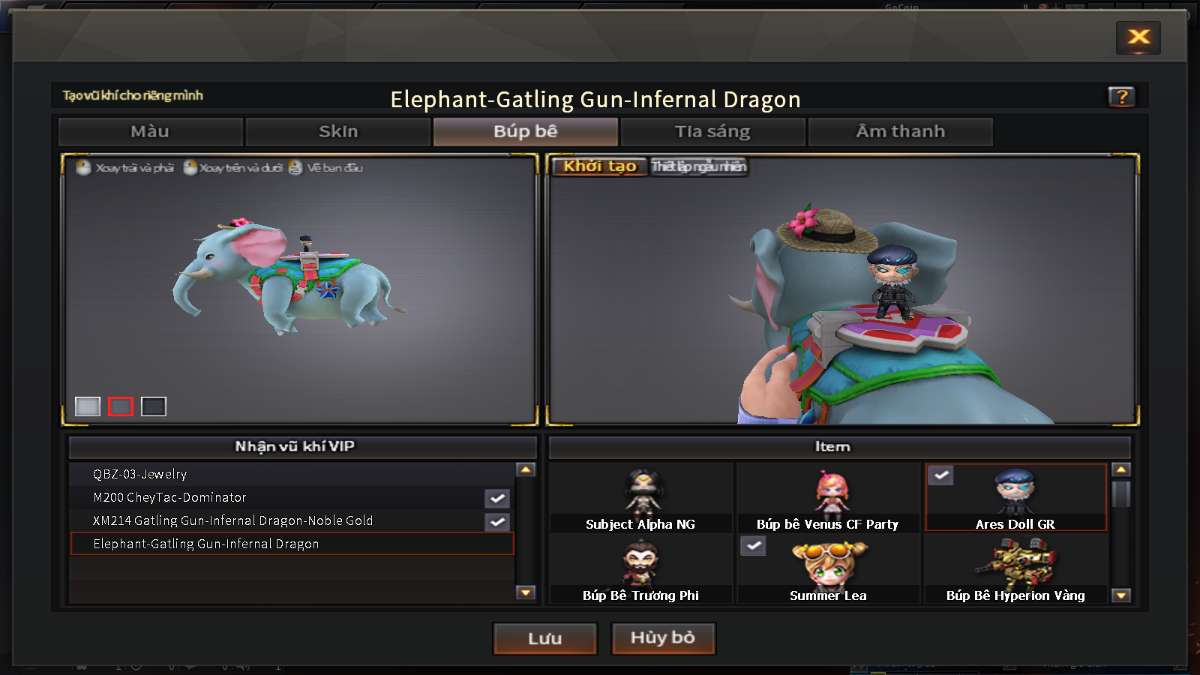Click the Lưu save button
The width and height of the screenshot is (1200, 675).
pyautogui.click(x=545, y=639)
